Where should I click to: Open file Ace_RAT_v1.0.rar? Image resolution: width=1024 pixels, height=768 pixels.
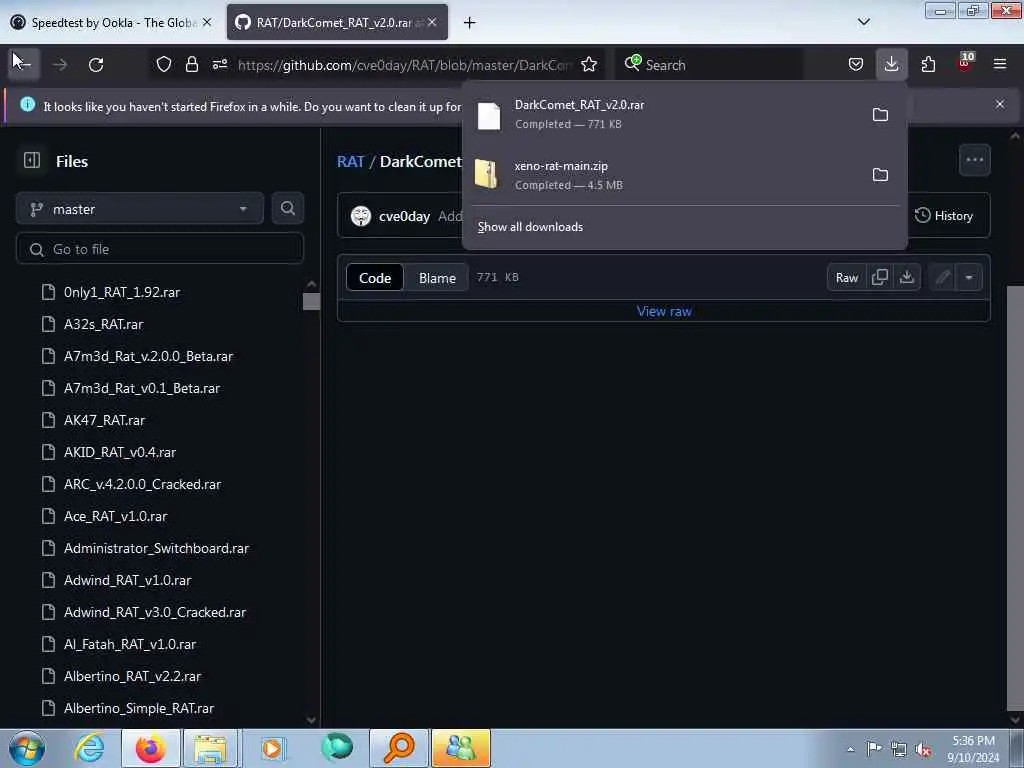click(115, 517)
